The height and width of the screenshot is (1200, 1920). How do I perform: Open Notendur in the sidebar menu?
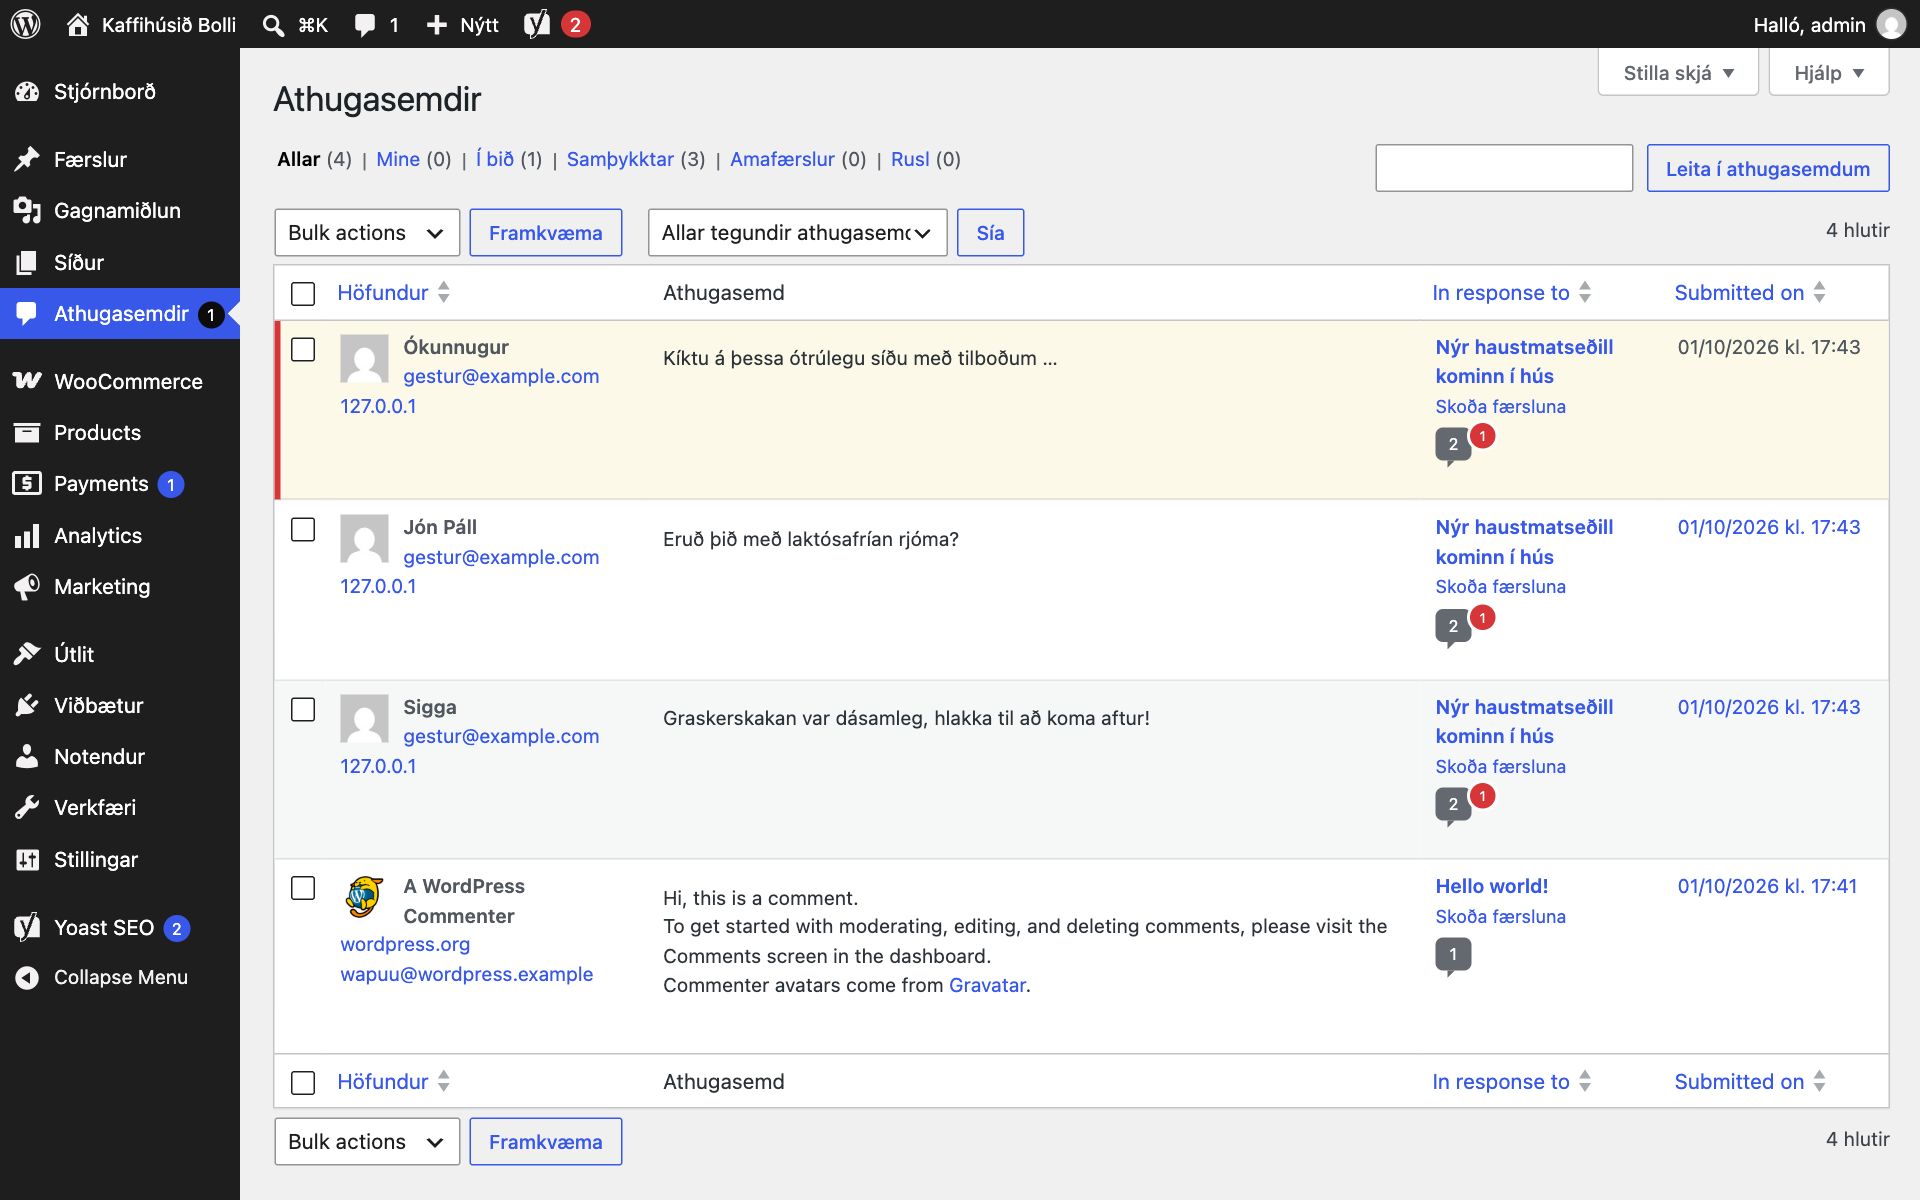coord(120,756)
